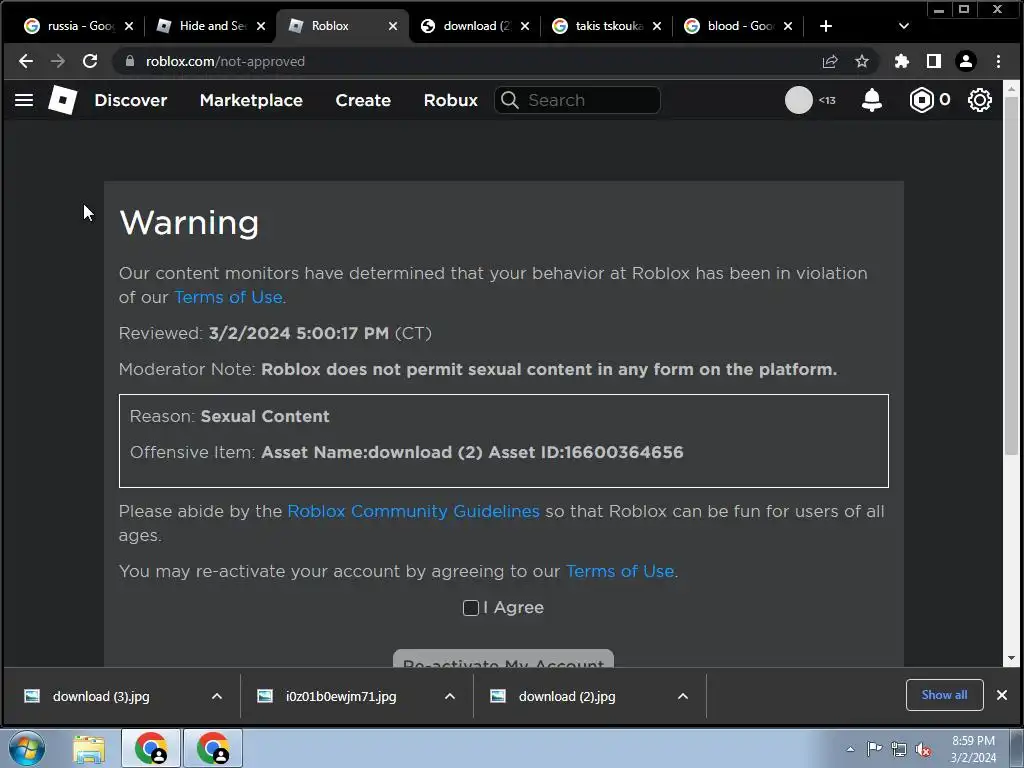Close the downloads bar
The height and width of the screenshot is (768, 1024).
[1002, 695]
